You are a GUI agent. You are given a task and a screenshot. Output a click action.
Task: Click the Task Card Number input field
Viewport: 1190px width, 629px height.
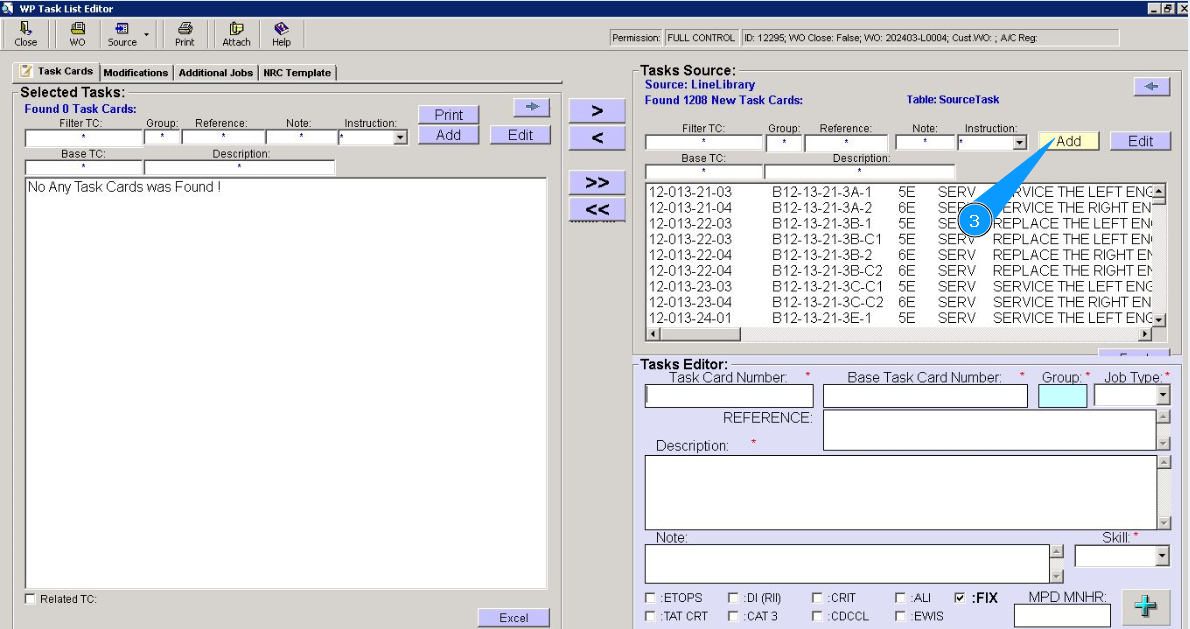click(x=729, y=396)
